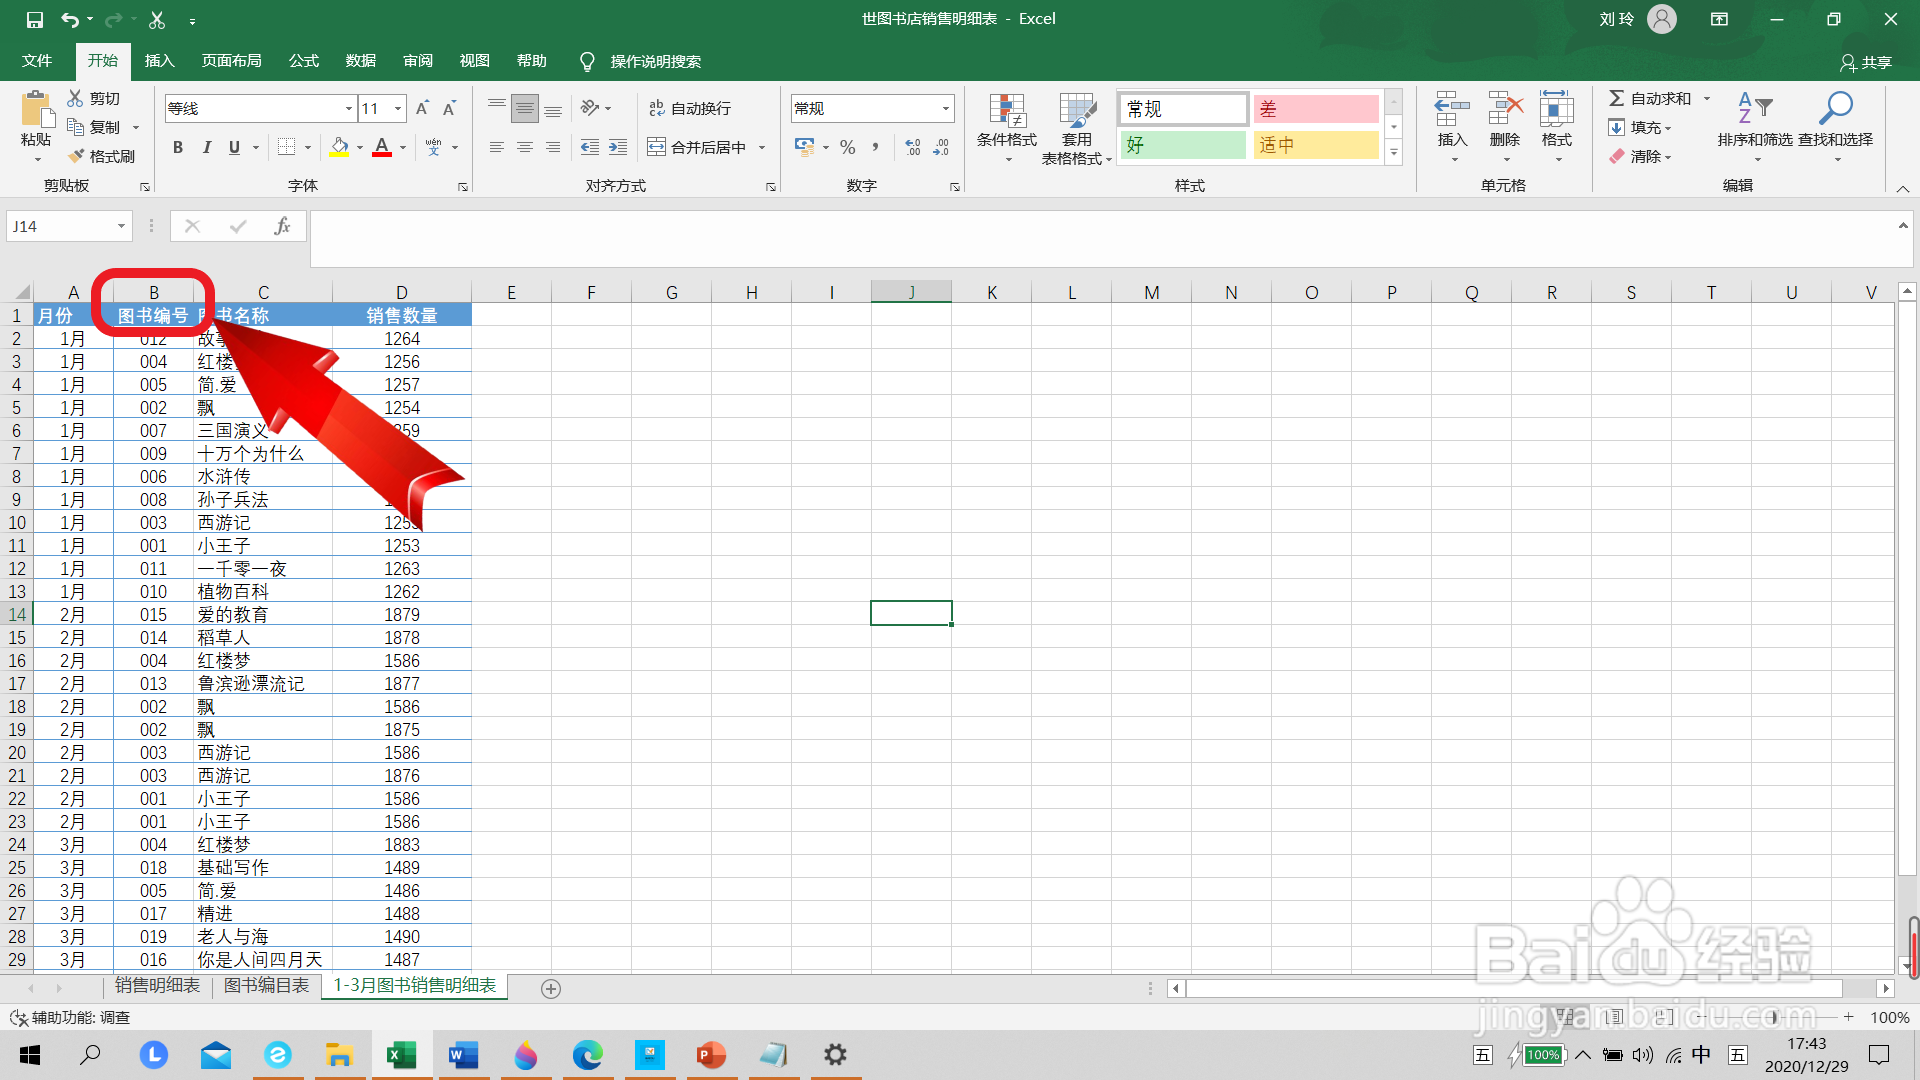
Task: Switch to the Page Layout (页面布局) tab
Action: click(x=231, y=61)
